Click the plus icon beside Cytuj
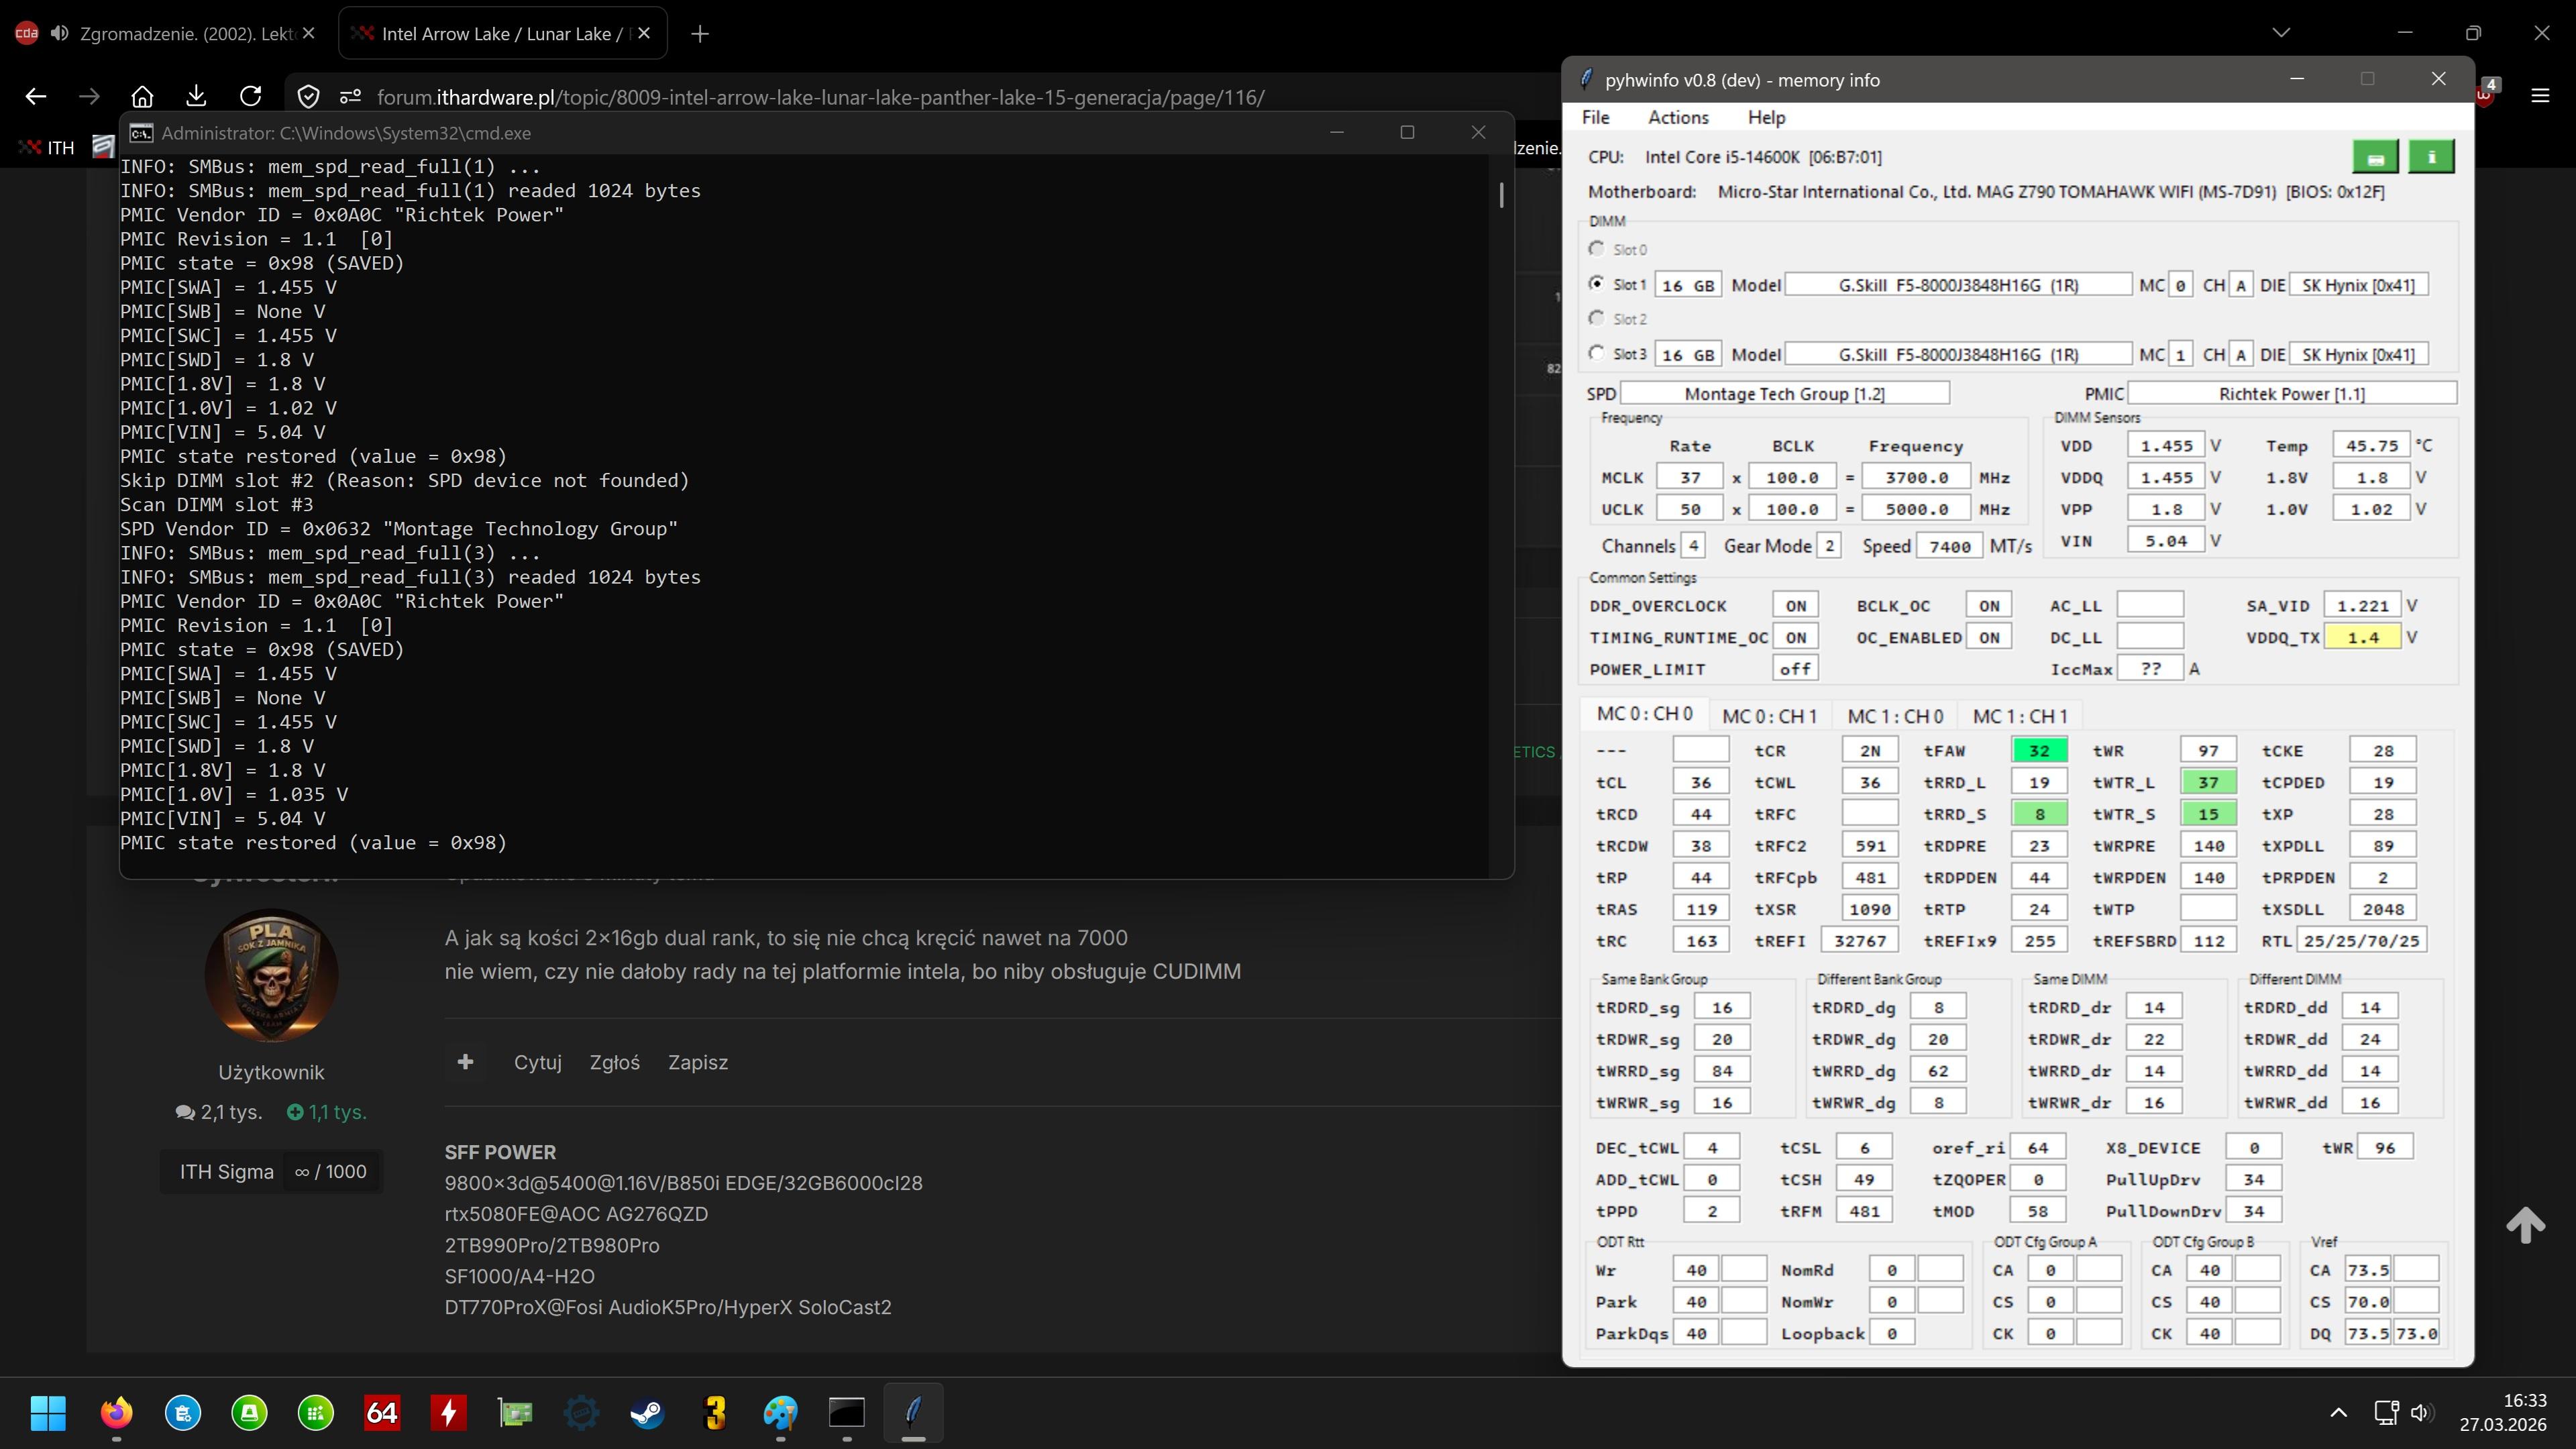 [465, 1062]
